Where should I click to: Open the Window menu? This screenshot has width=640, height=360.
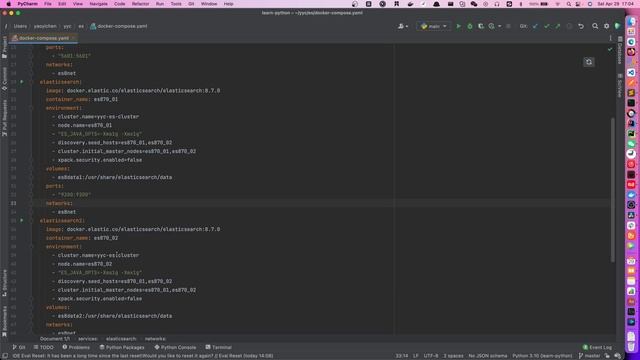[209, 4]
